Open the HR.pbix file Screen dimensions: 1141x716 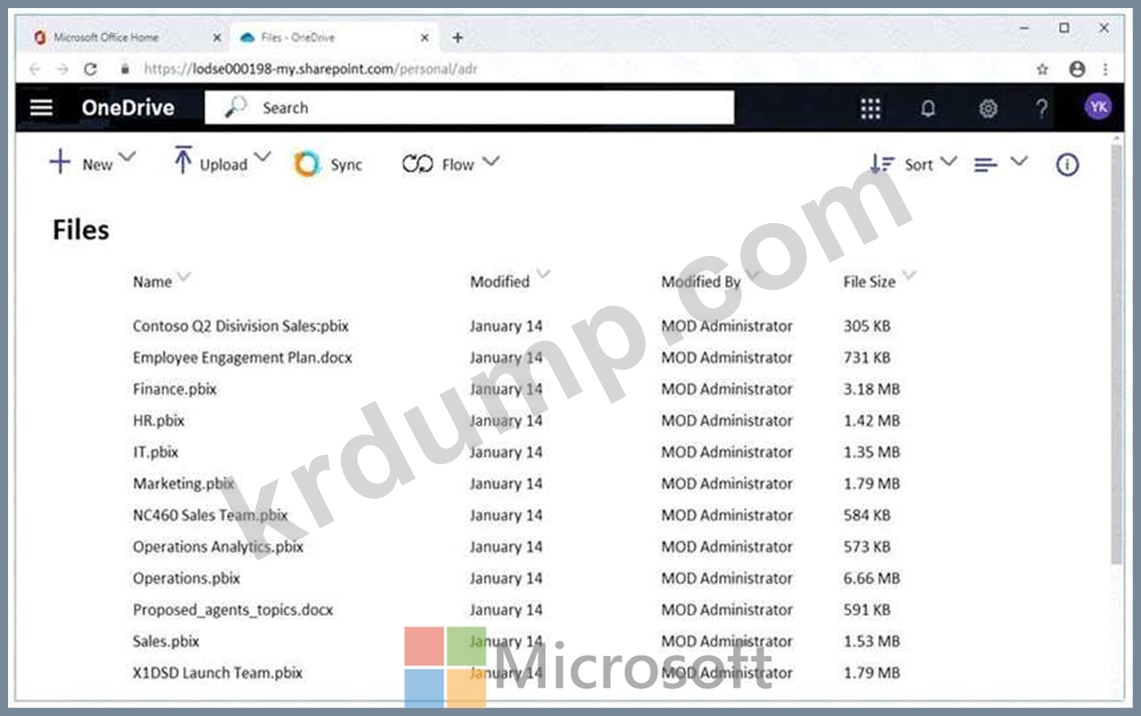(x=159, y=421)
